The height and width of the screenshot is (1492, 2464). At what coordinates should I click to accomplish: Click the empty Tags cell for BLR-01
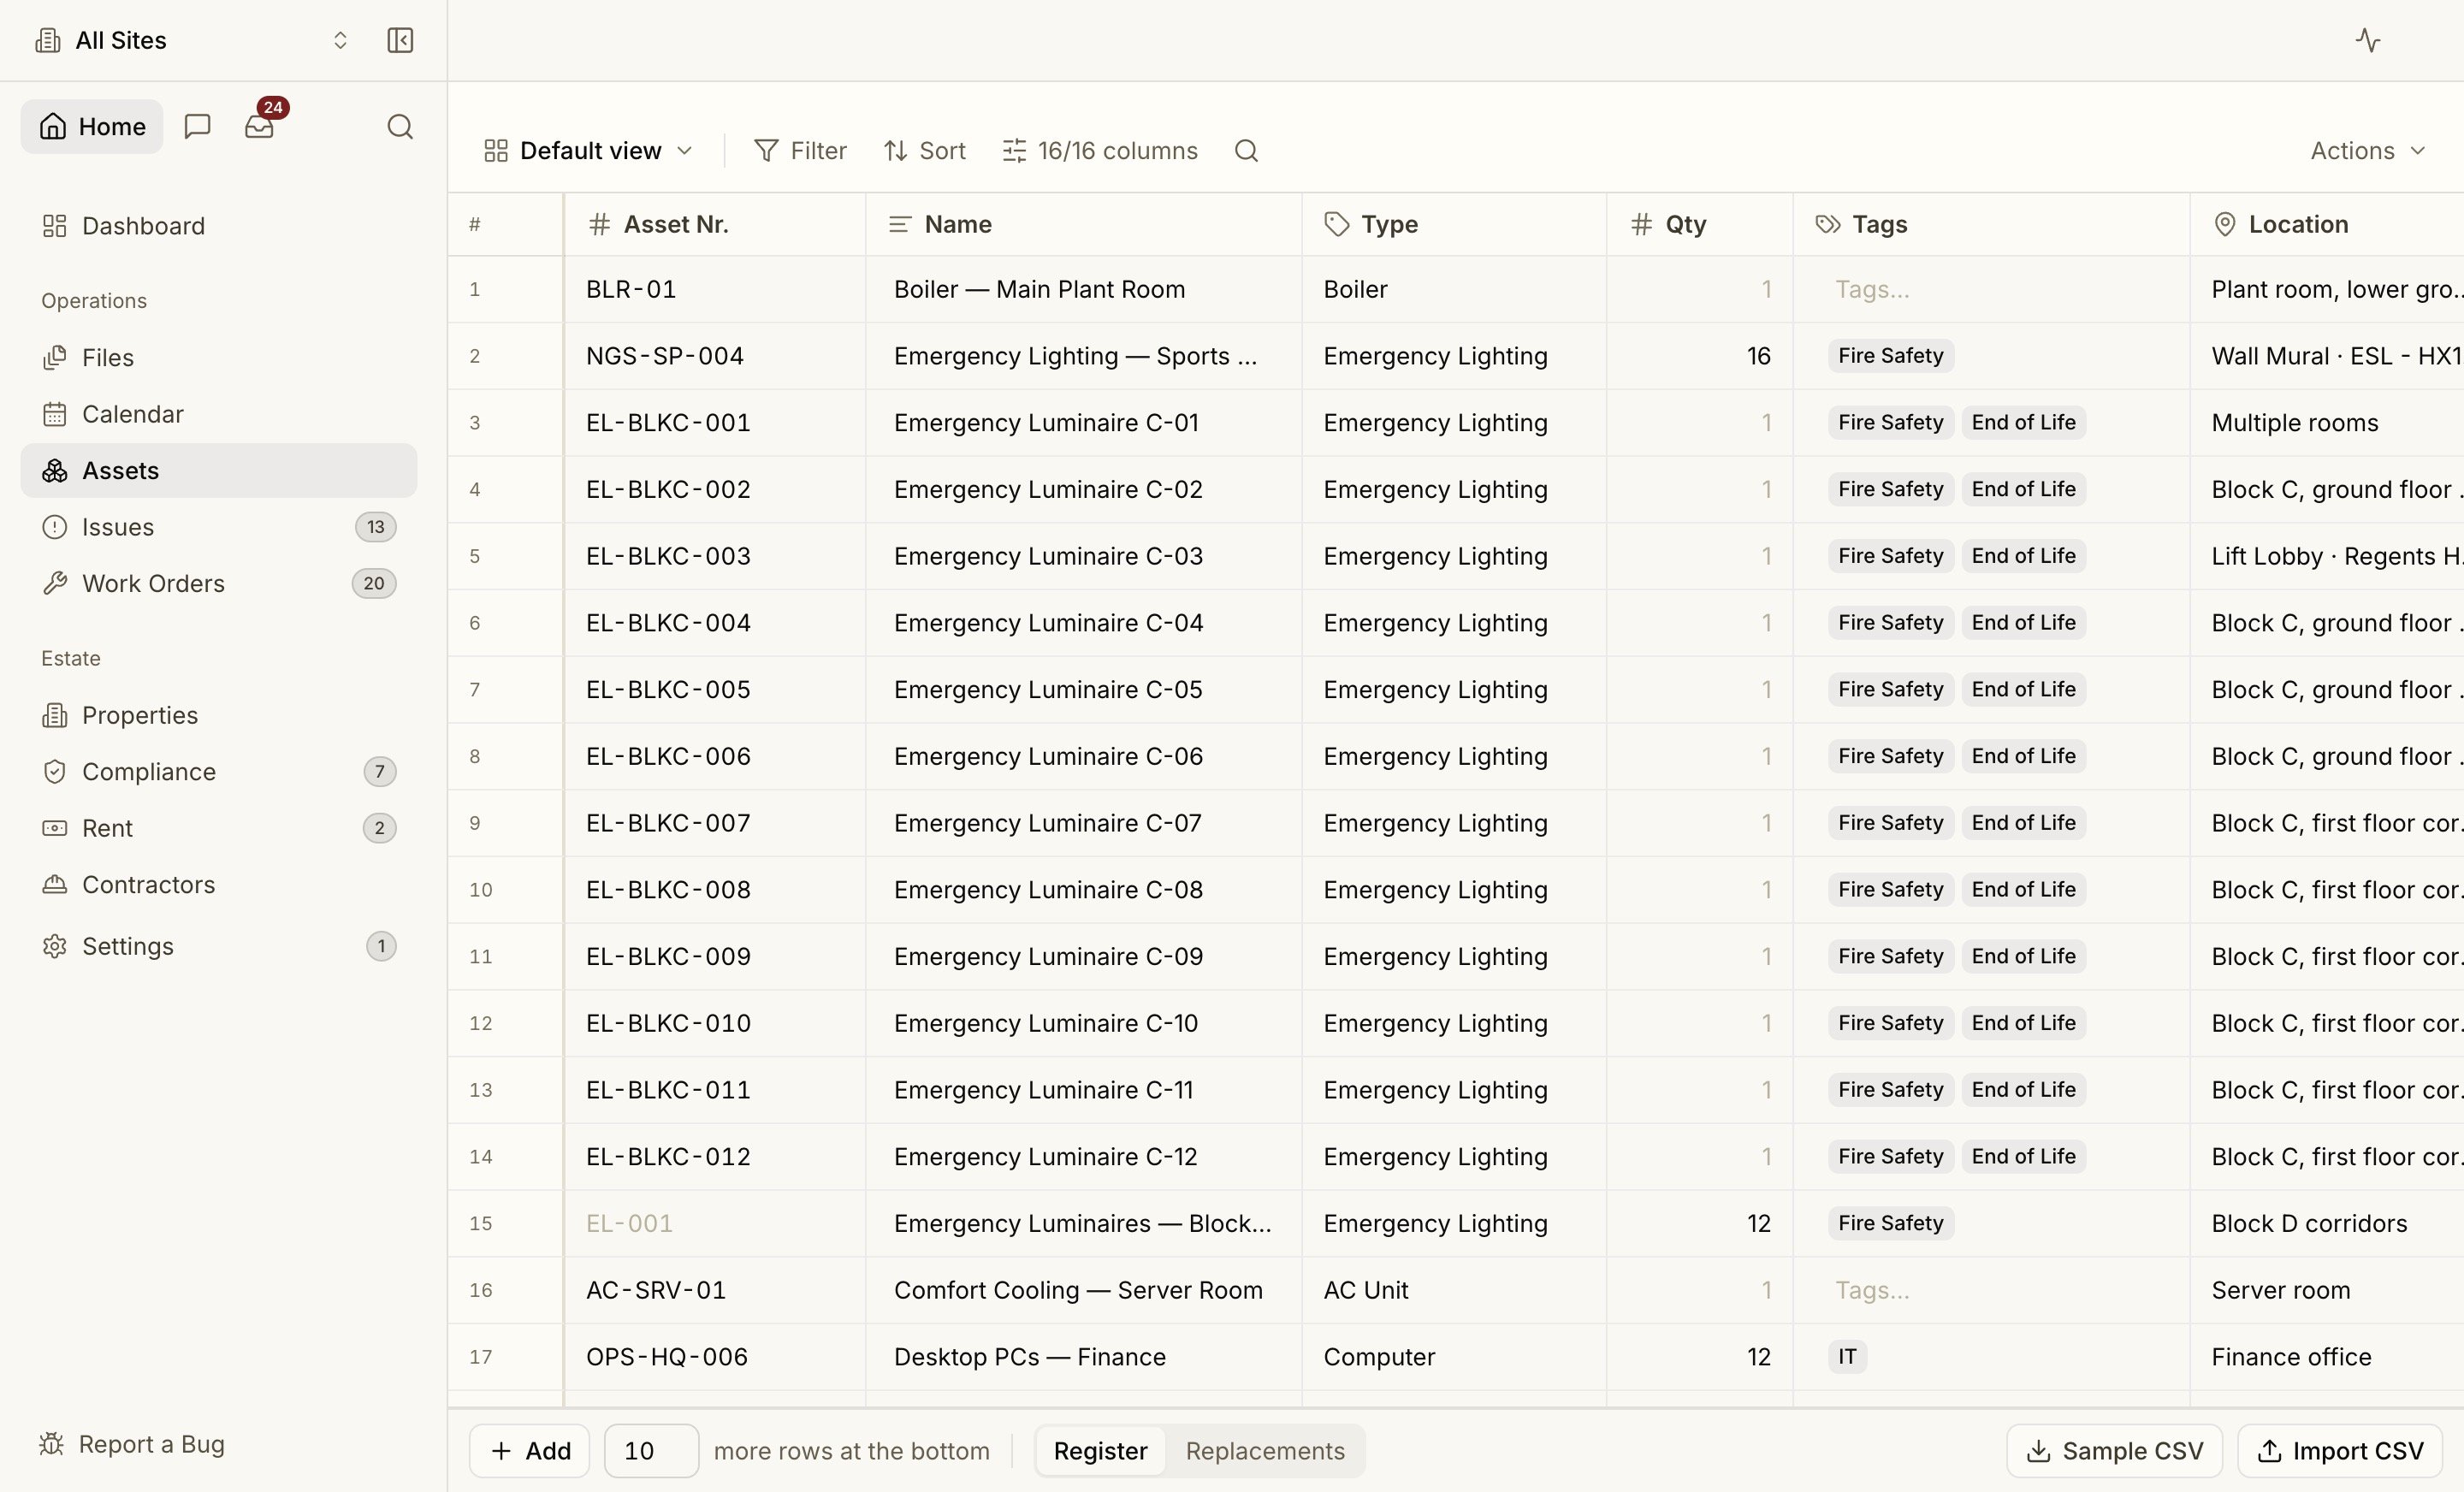[x=1991, y=289]
